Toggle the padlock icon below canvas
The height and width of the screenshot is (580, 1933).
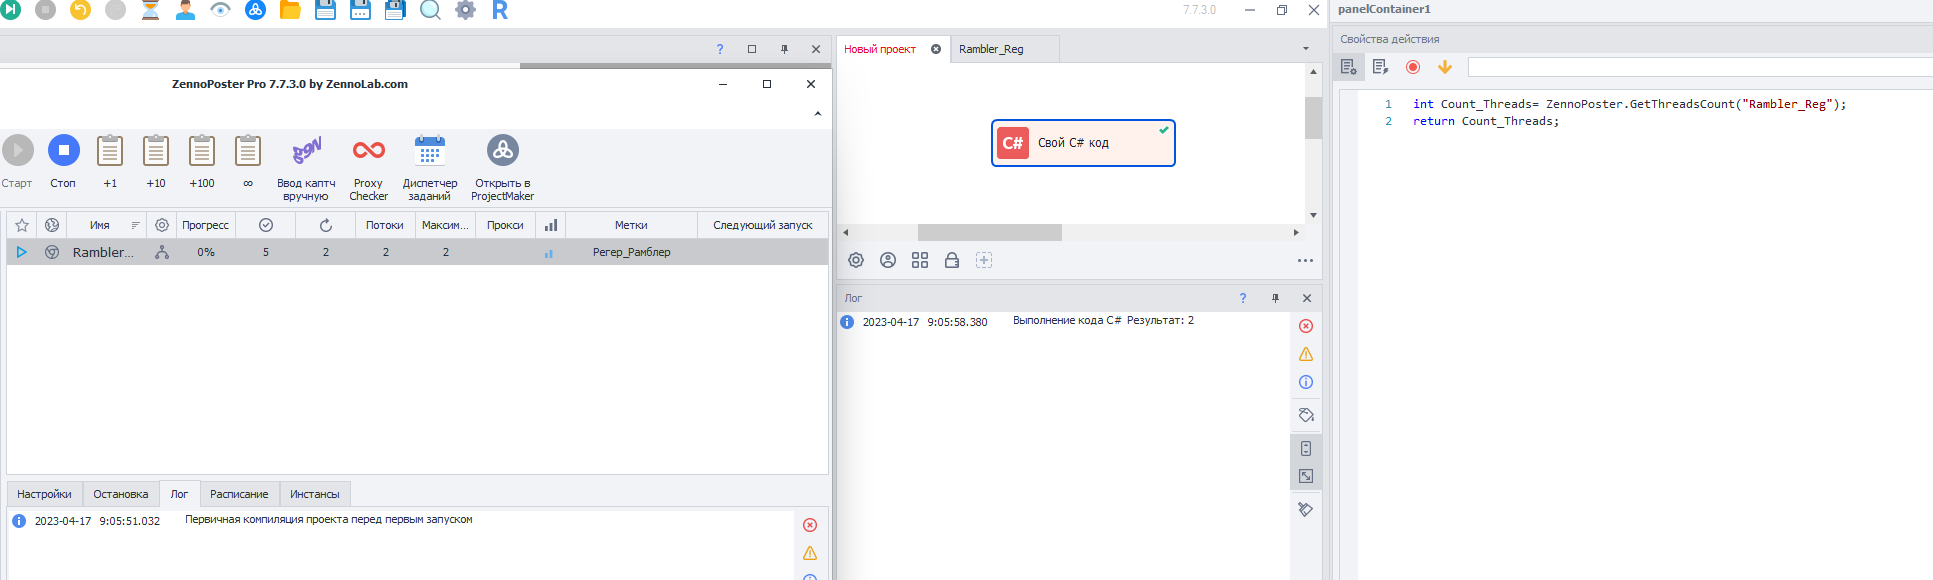pos(952,260)
